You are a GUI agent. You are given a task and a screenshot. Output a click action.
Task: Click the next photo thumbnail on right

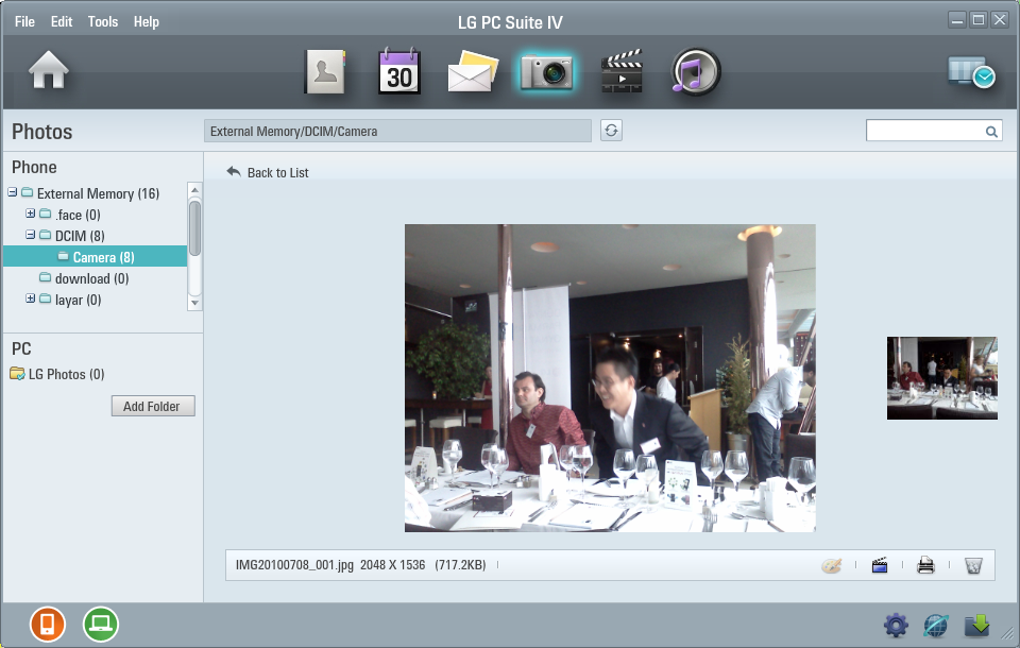[x=942, y=378]
